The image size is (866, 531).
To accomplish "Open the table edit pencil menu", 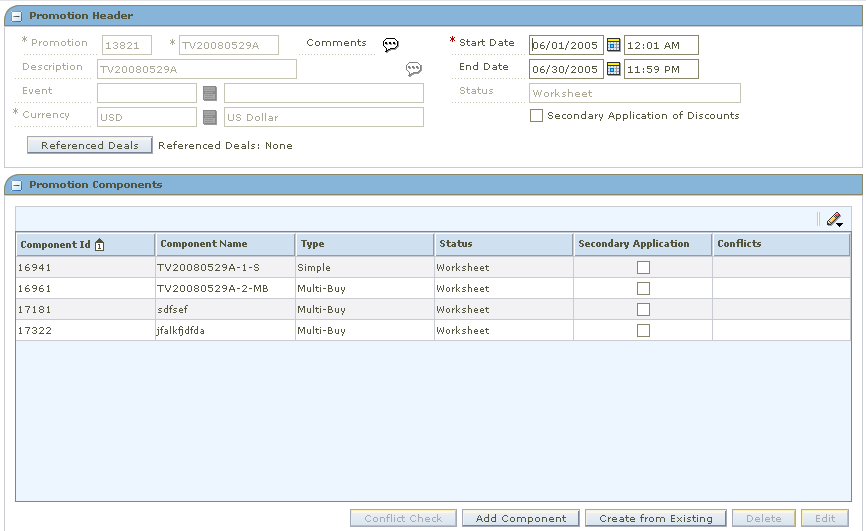I will (835, 219).
